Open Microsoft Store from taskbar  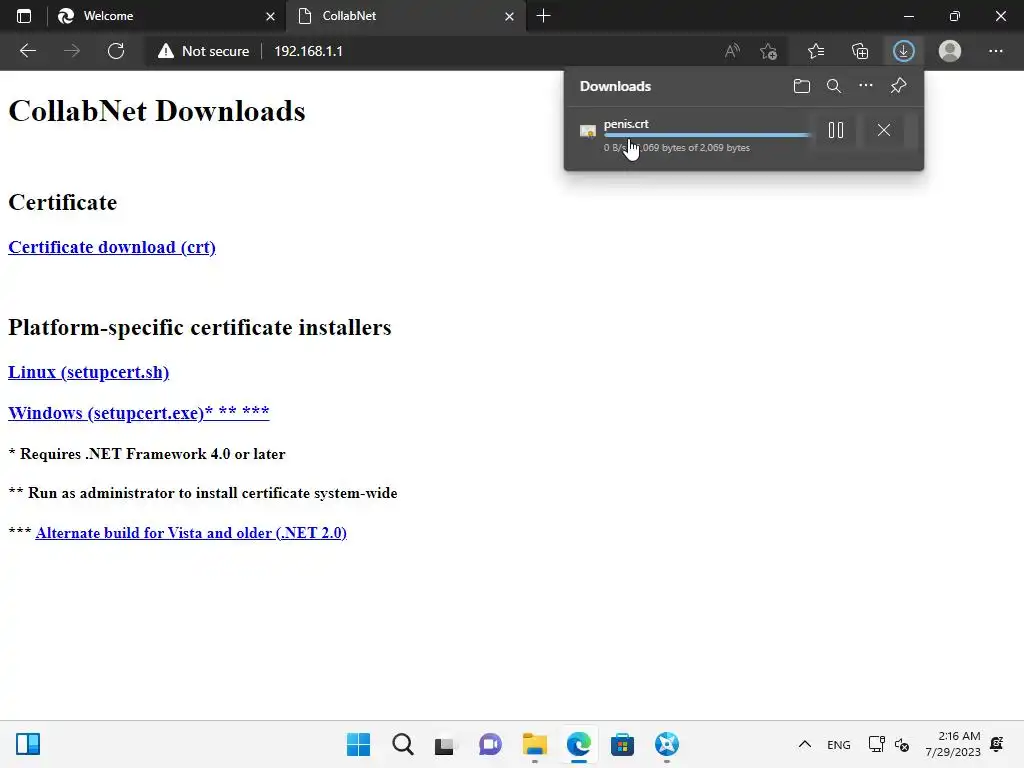click(622, 744)
